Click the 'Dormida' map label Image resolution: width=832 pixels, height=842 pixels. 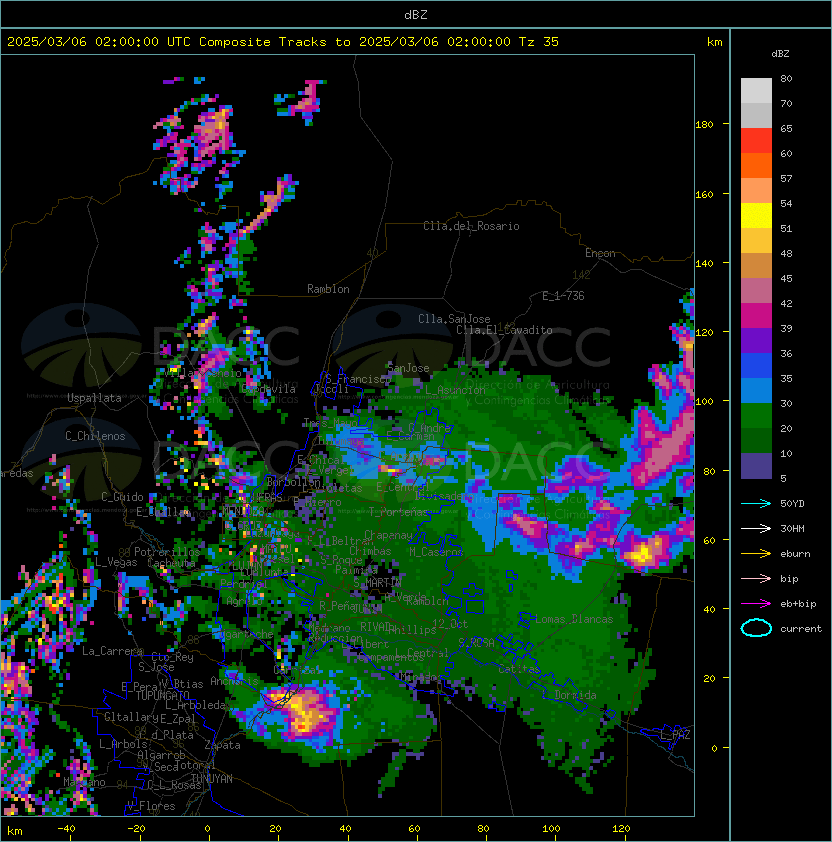(x=575, y=695)
